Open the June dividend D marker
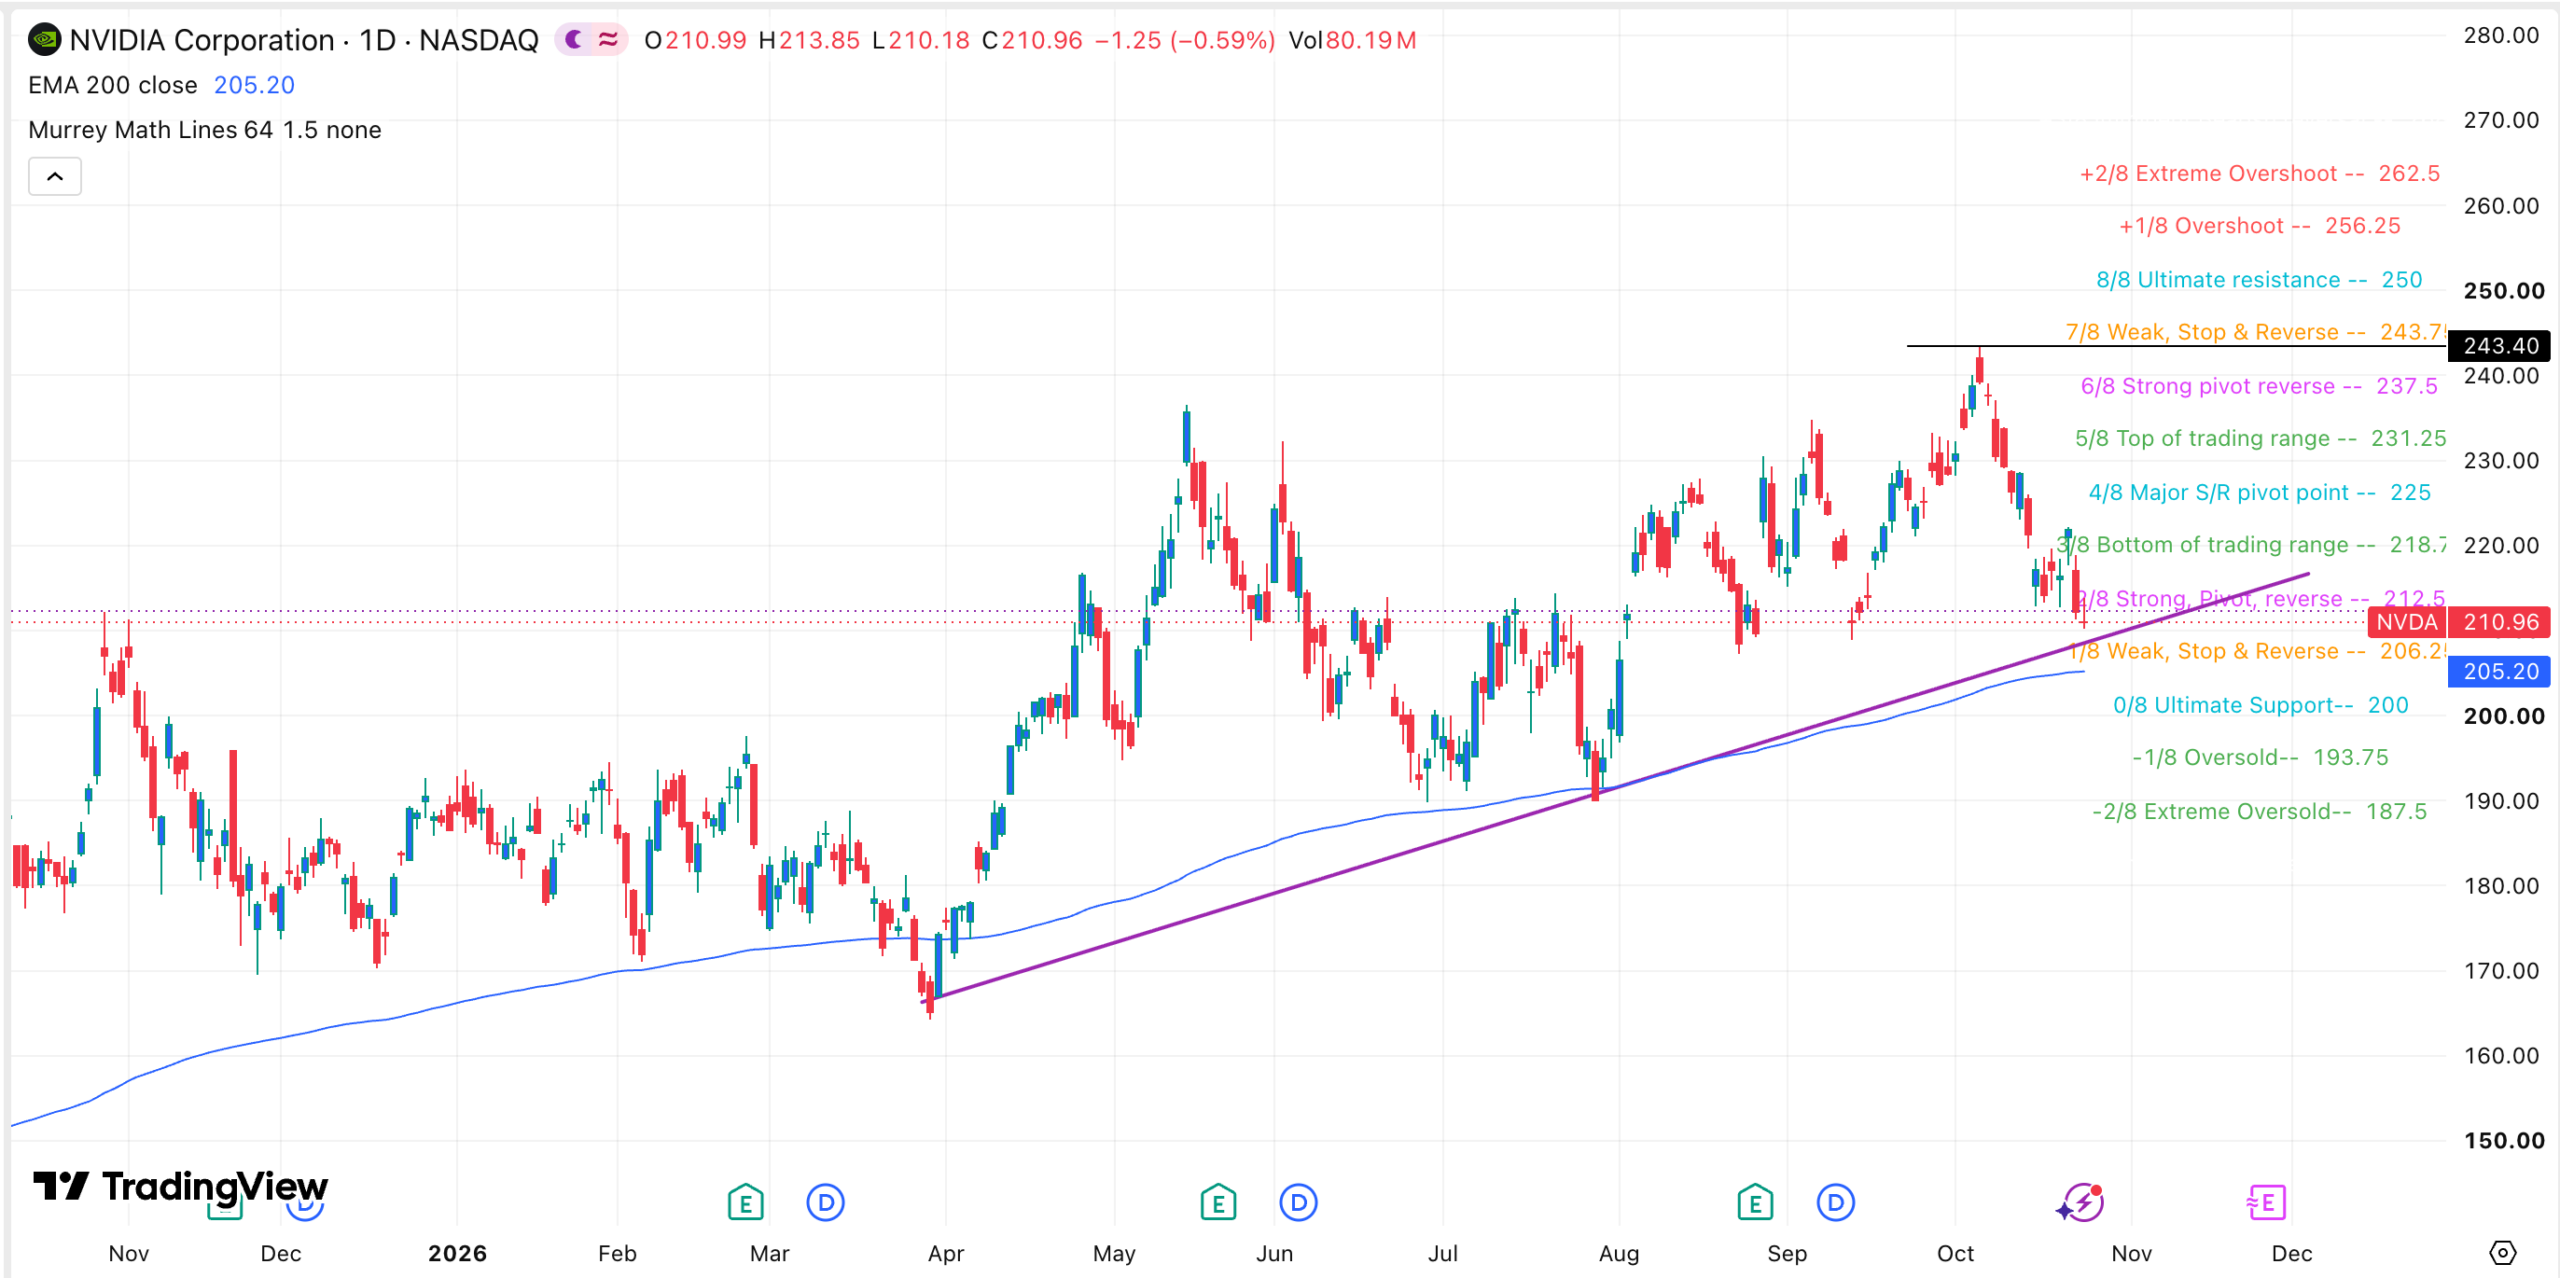Viewport: 2560px width, 1278px height. click(1298, 1203)
